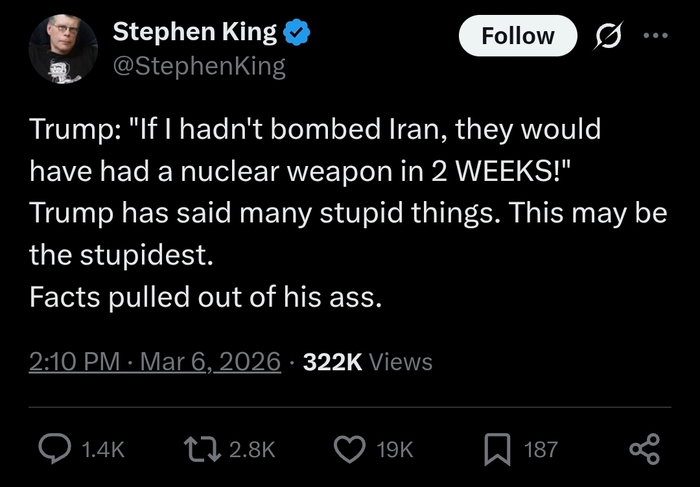Open the three-dot more options menu
Image resolution: width=700 pixels, height=487 pixels.
point(654,36)
